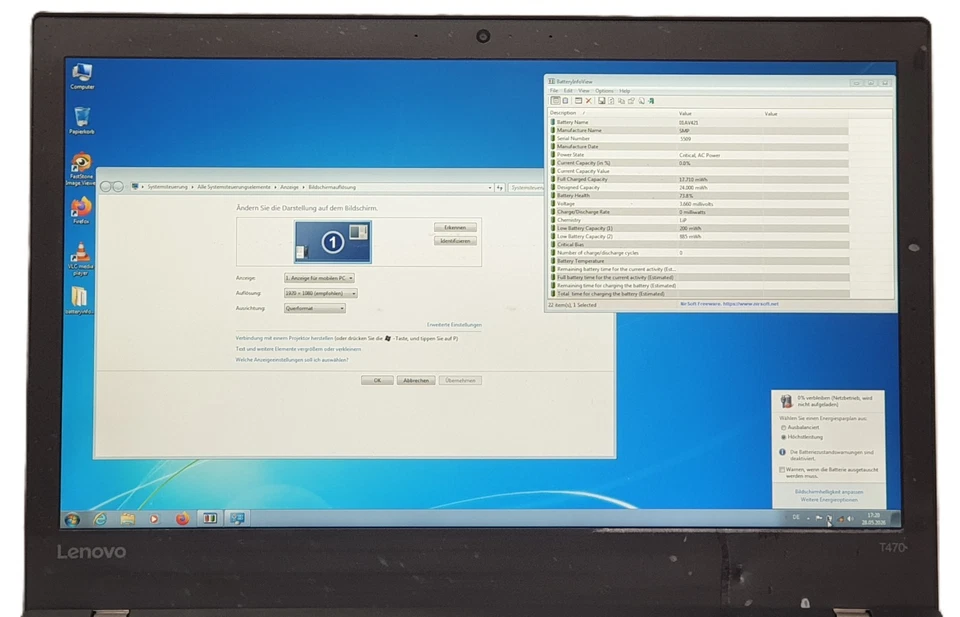The width and height of the screenshot is (960, 617).
Task: Click the battery power tray icon
Action: (829, 519)
